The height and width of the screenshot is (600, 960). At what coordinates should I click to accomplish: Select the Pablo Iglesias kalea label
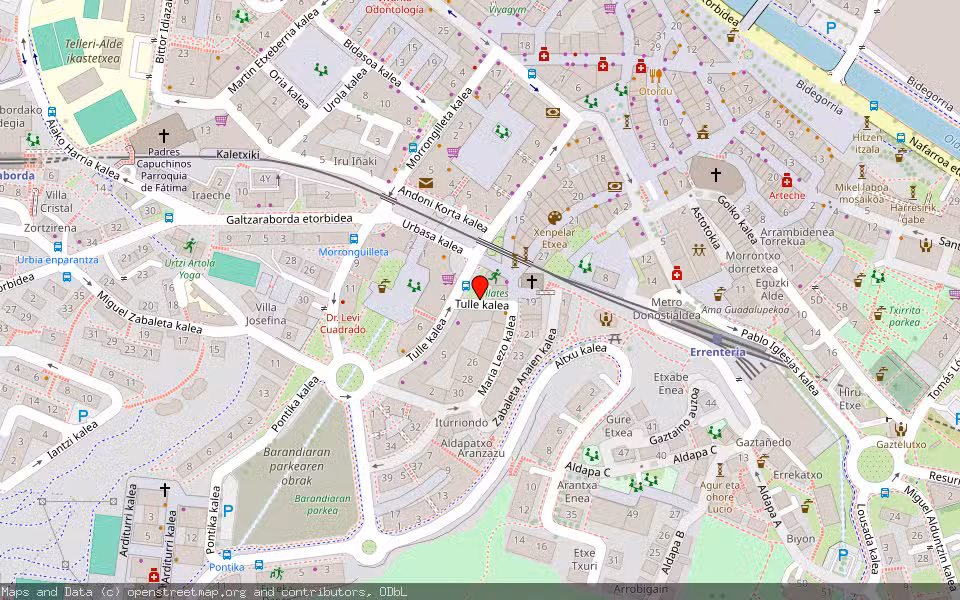[x=780, y=362]
